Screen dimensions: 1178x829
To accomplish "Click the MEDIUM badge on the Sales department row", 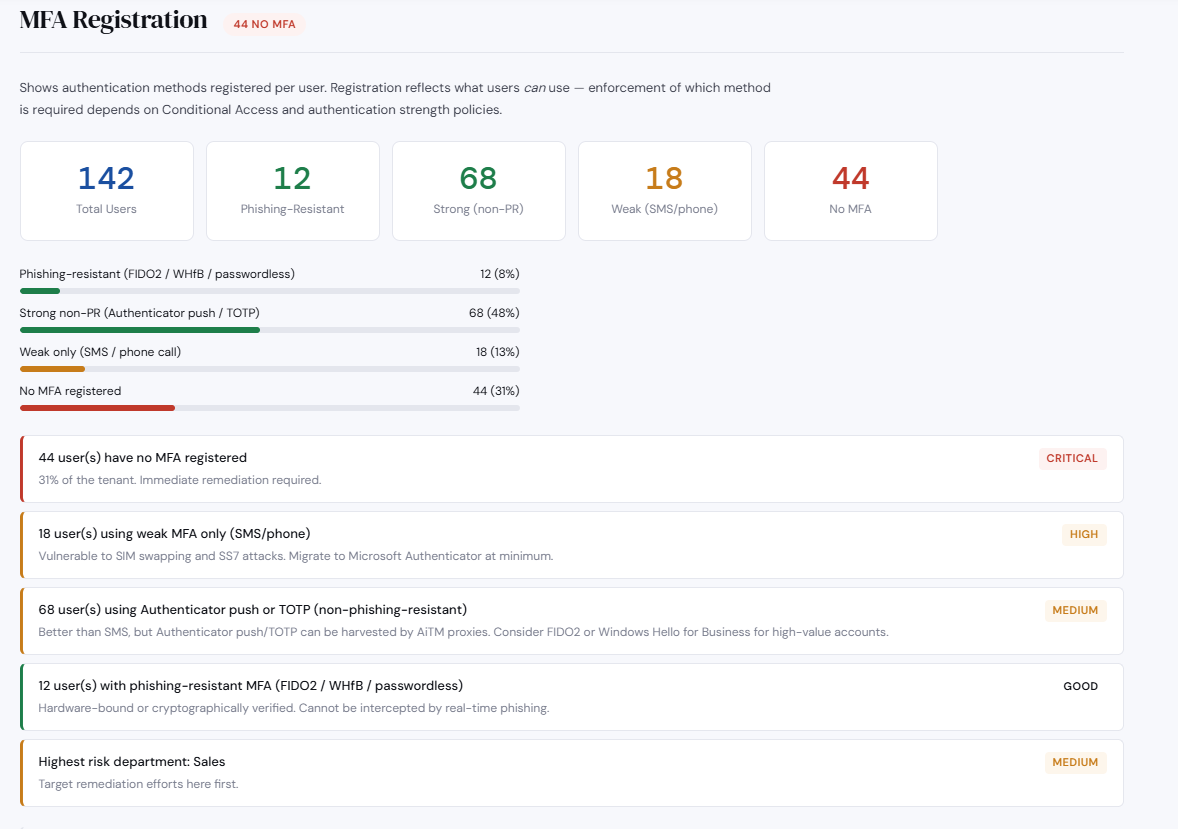I will 1075,762.
